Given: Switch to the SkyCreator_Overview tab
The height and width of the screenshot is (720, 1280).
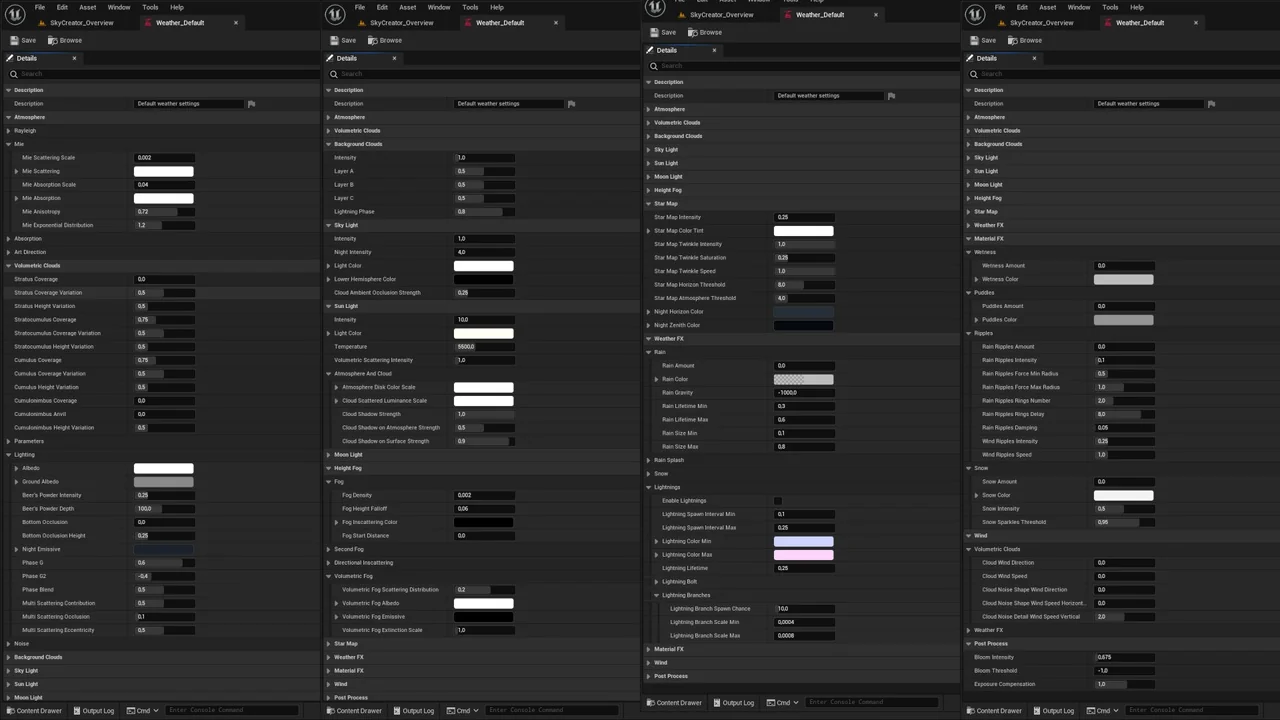Looking at the screenshot, I should [x=721, y=14].
